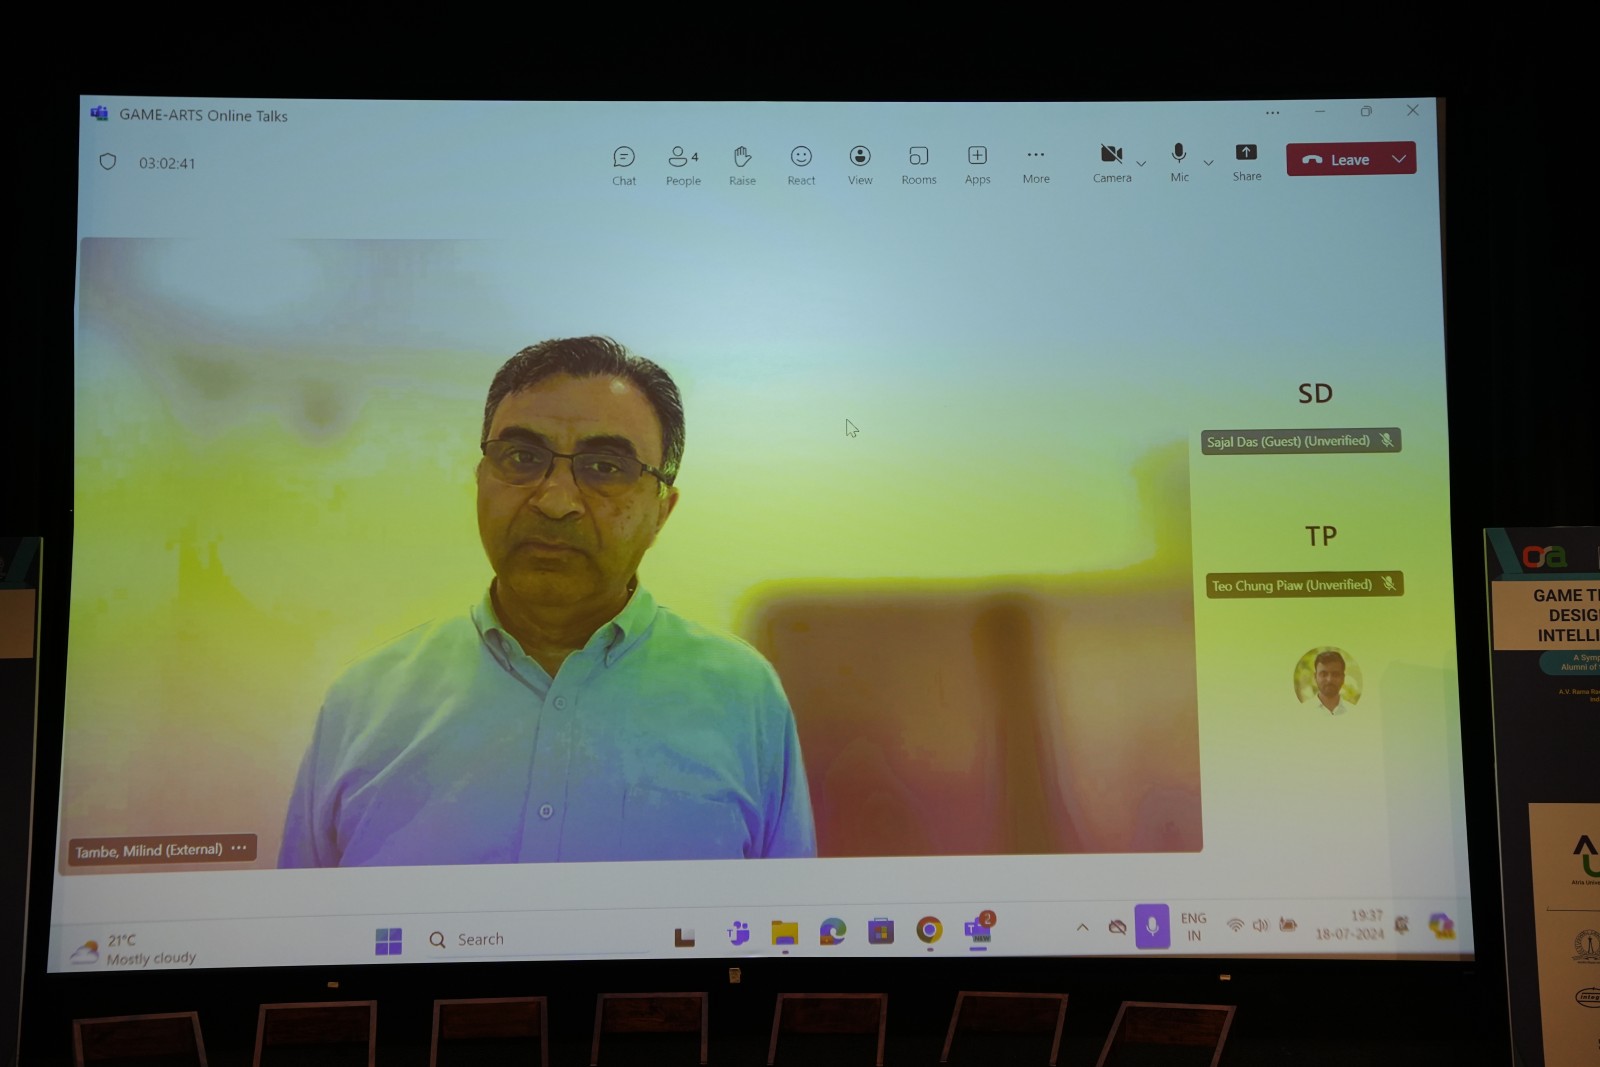Select the participant photo thumbnail

(1327, 679)
